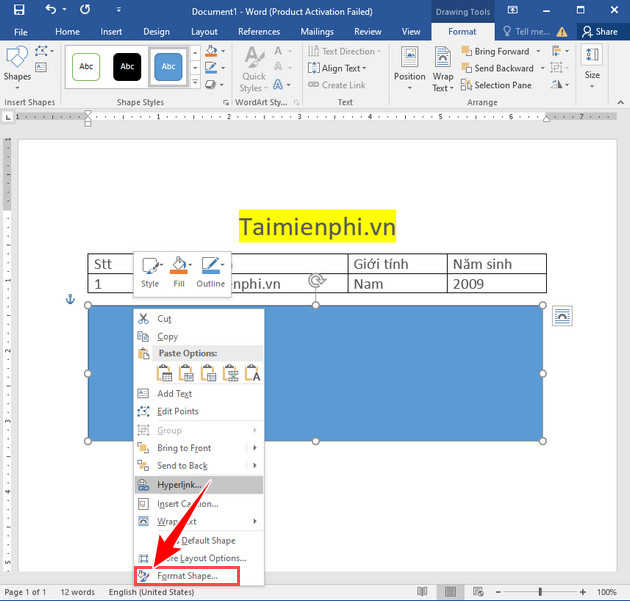Click the Web Layout view icon

(478, 592)
